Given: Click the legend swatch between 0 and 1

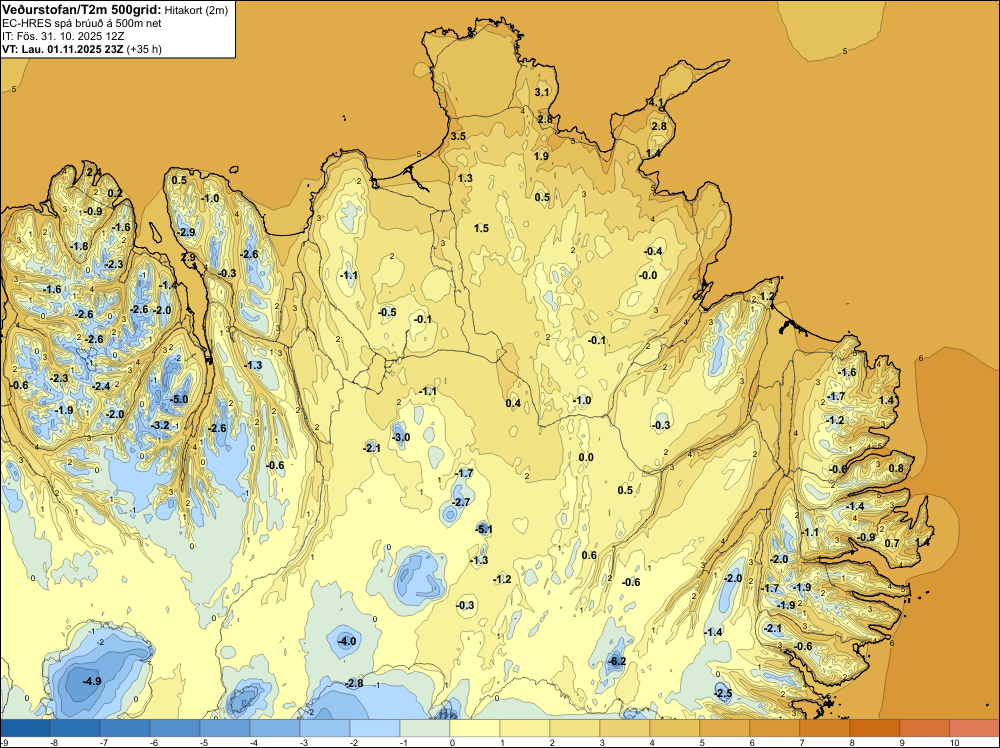Looking at the screenshot, I should click(475, 728).
